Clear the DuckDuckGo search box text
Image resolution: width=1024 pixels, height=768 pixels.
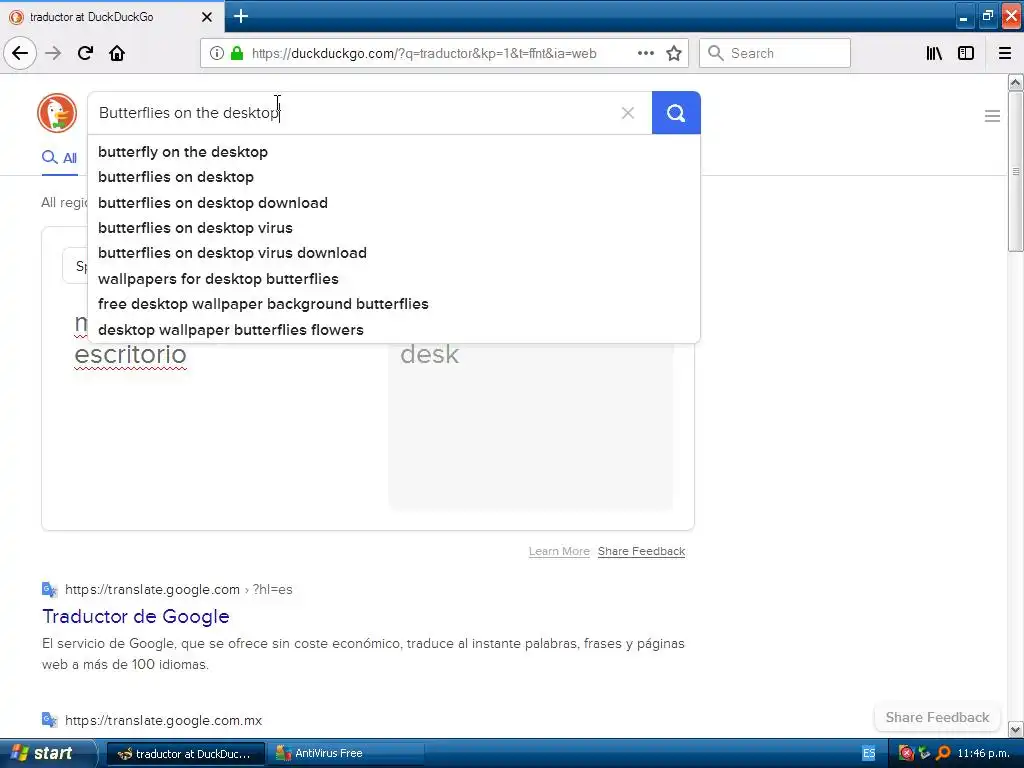[628, 113]
